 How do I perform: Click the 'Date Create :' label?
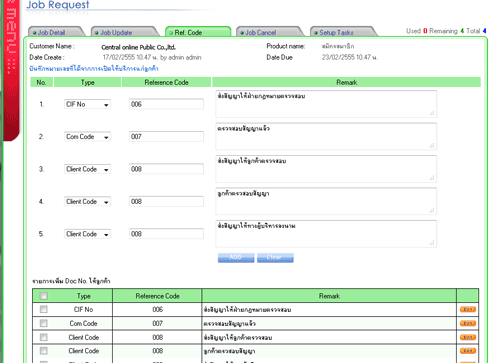[47, 57]
